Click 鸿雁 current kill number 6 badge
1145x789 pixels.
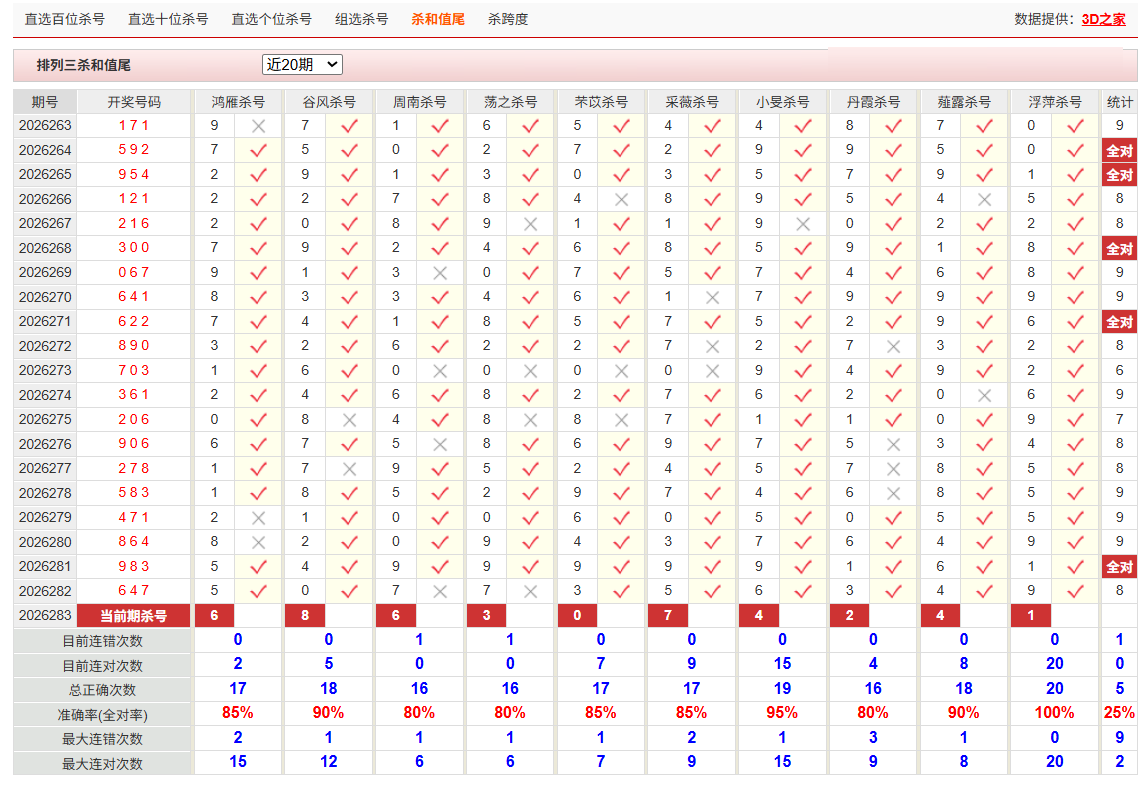point(214,616)
